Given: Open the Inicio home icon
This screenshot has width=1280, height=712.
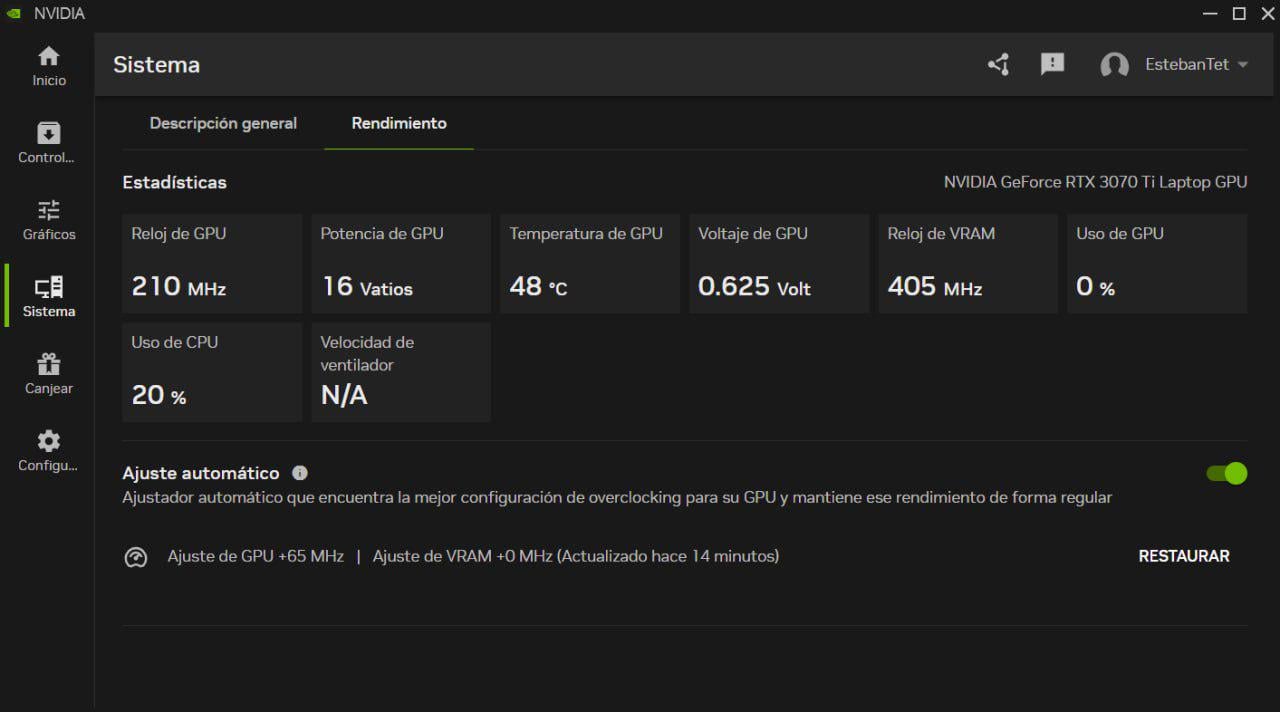Looking at the screenshot, I should click(48, 57).
